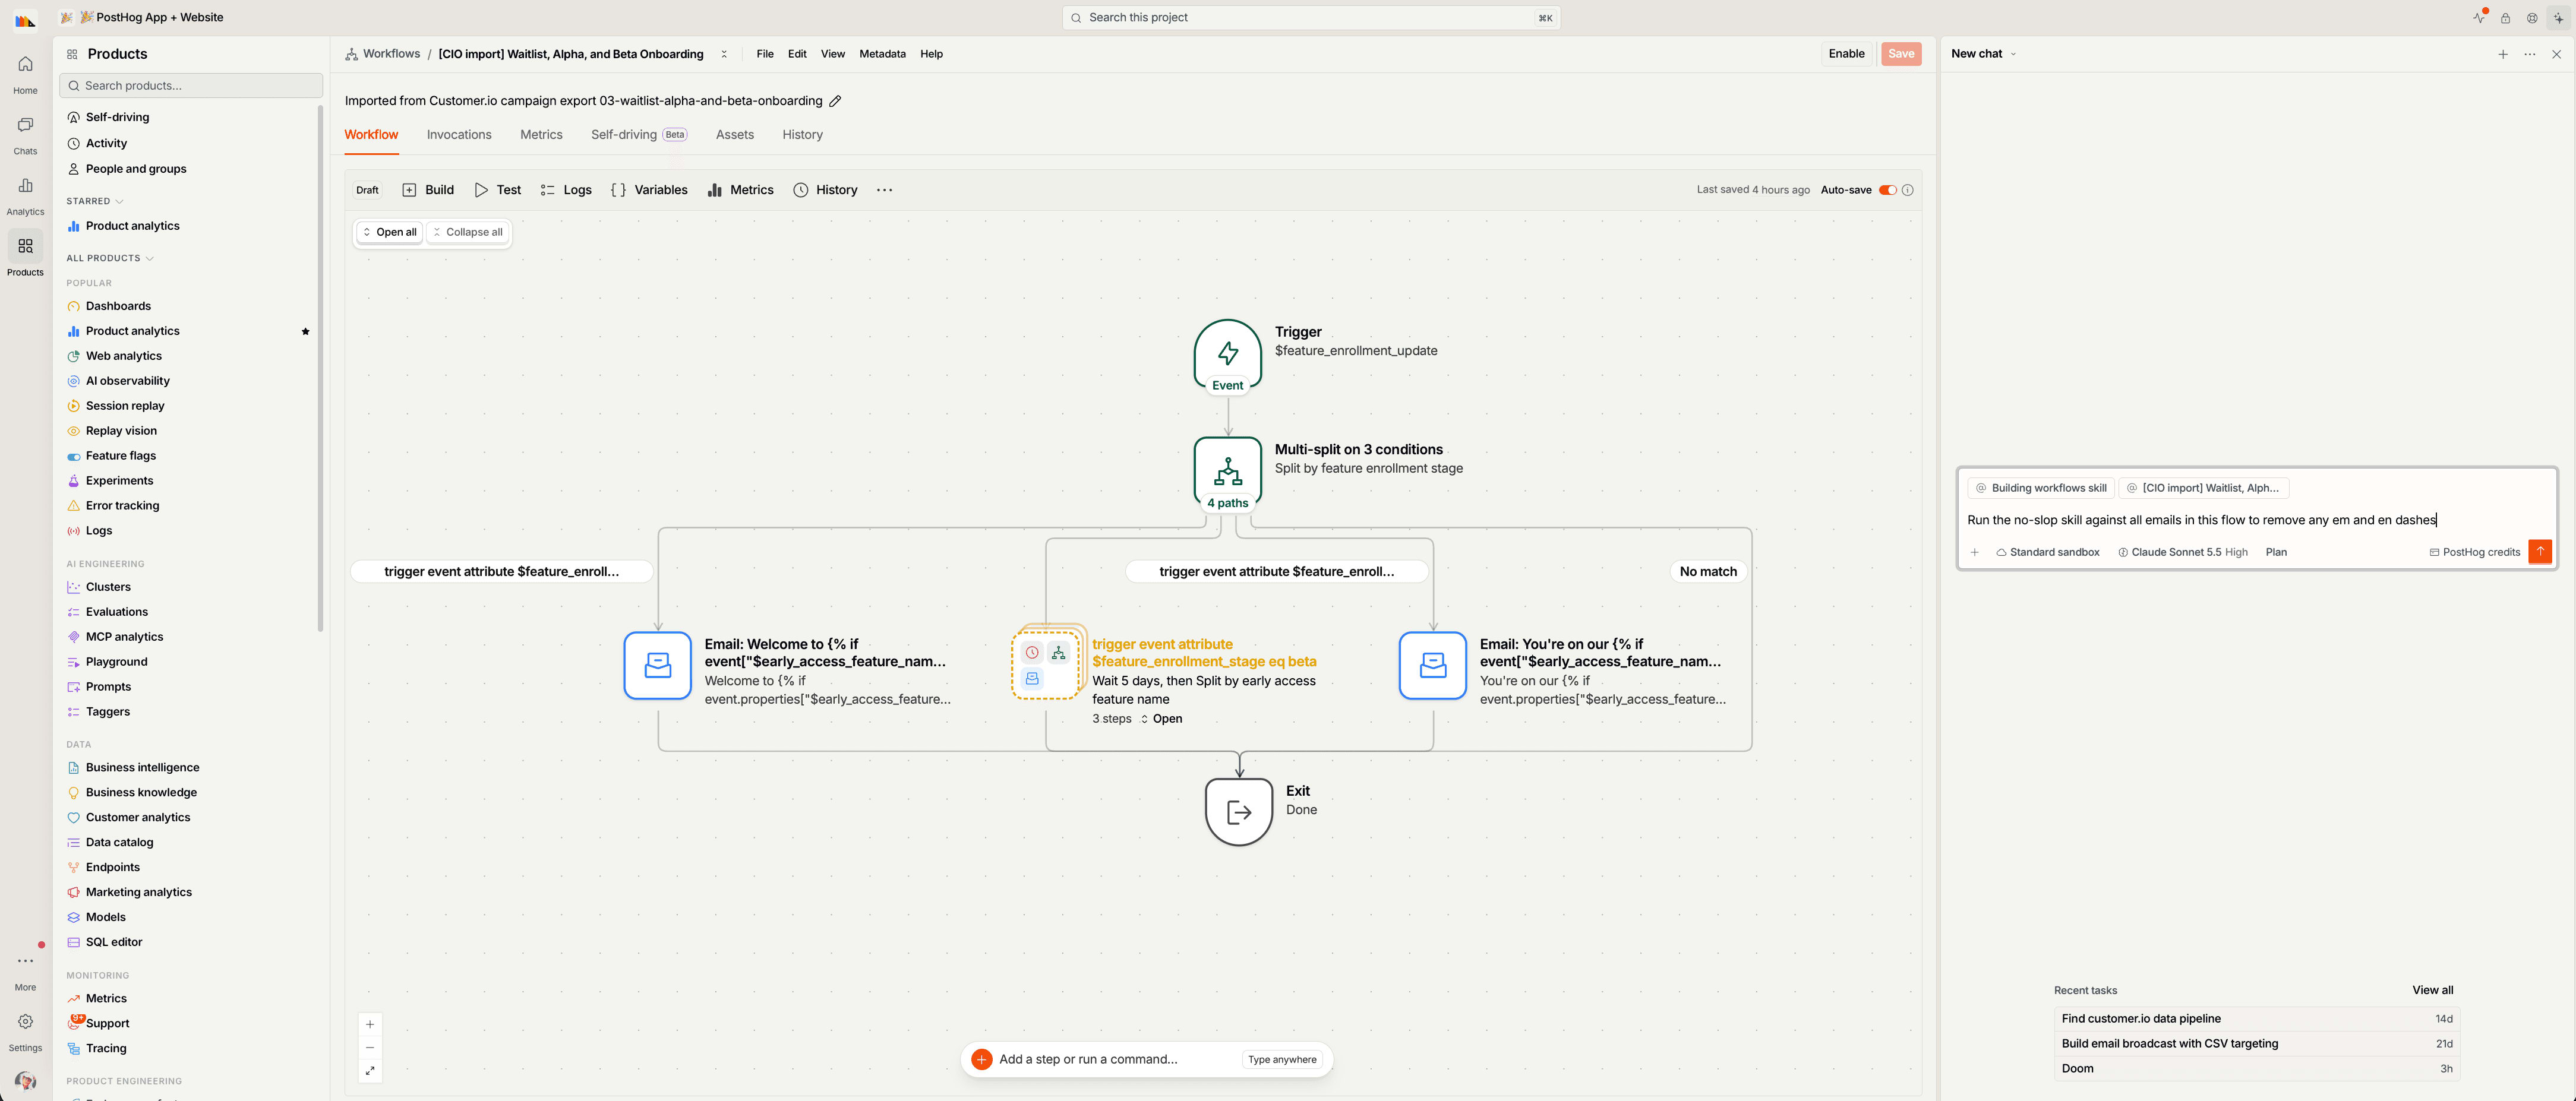The image size is (2576, 1101).
Task: Start a new chat with the plus icon
Action: (2503, 54)
